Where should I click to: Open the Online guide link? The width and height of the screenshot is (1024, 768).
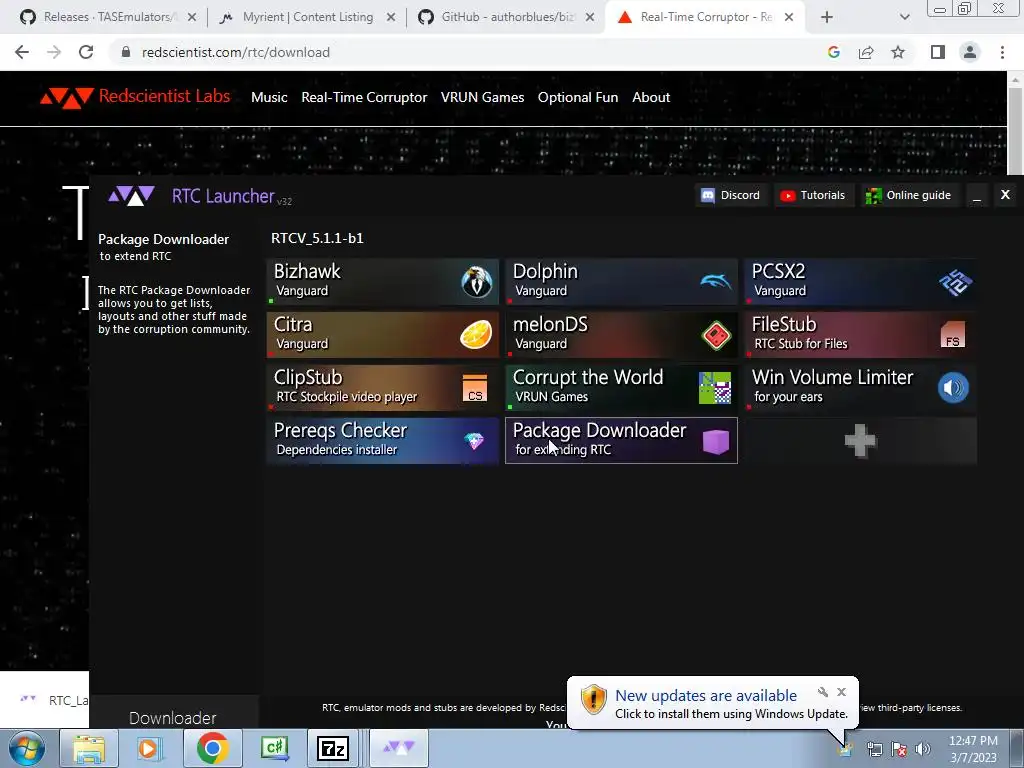(908, 195)
